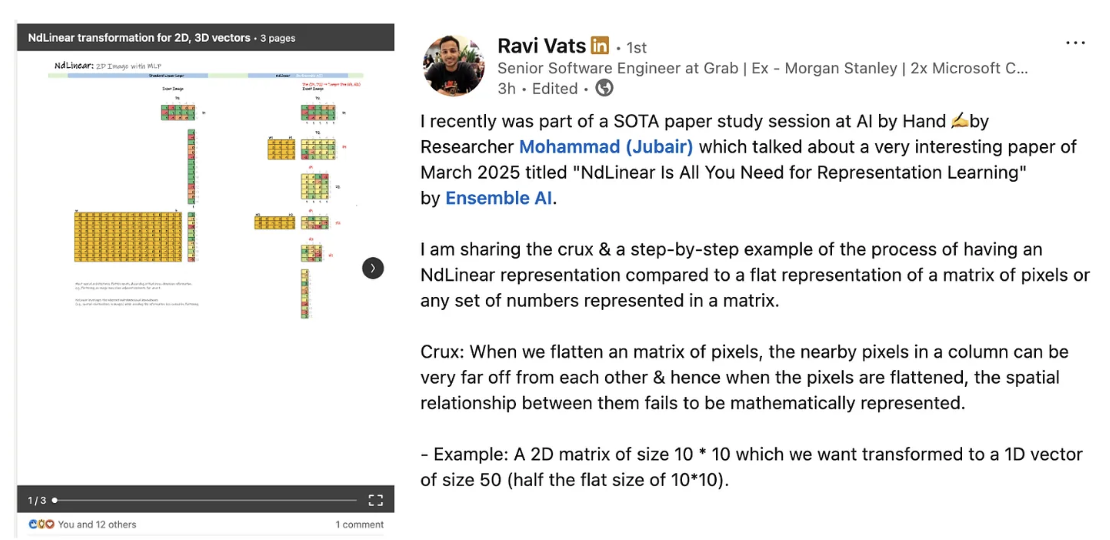Click the document page progress slider
This screenshot has height=540, width=1110.
[x=205, y=500]
